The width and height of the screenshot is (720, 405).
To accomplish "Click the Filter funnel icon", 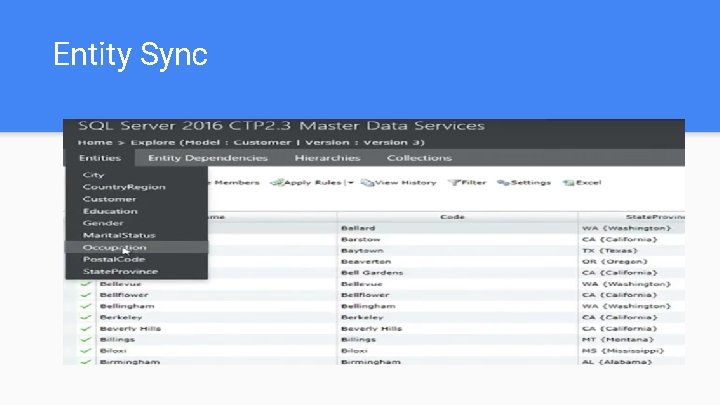I will [x=454, y=183].
